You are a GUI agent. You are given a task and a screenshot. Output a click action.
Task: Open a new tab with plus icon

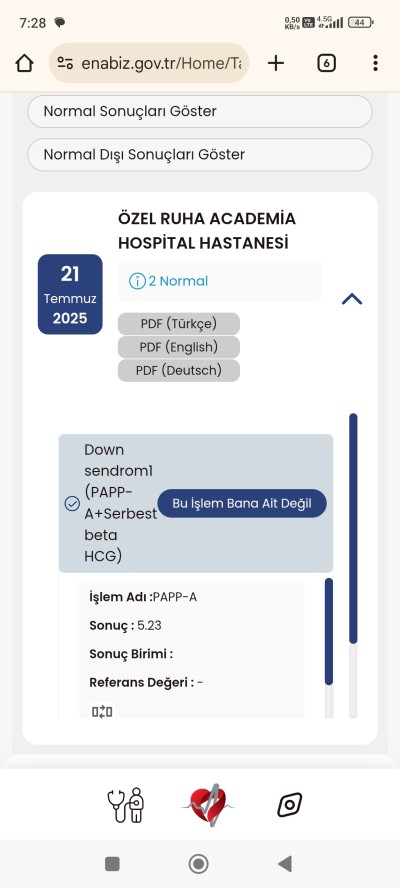click(275, 63)
